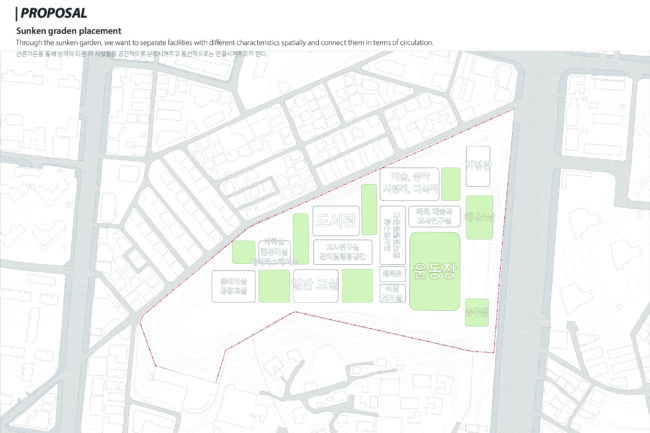This screenshot has height=433, width=650.
Task: Click the green 농구장 block at bottom right
Action: click(477, 312)
